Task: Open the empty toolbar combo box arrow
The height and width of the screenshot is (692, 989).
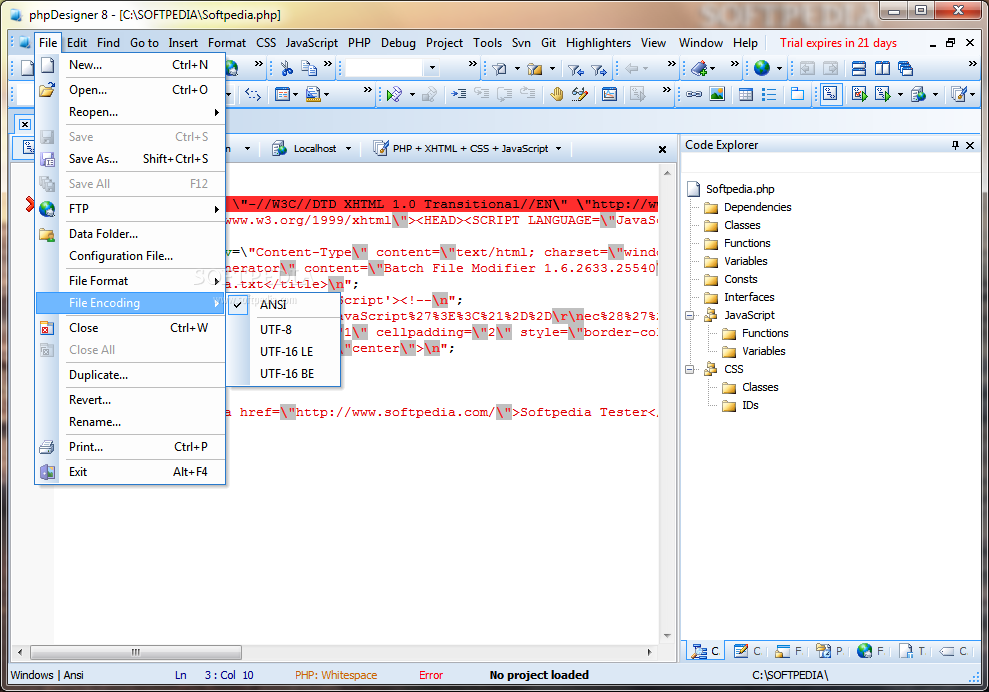Action: coord(432,68)
